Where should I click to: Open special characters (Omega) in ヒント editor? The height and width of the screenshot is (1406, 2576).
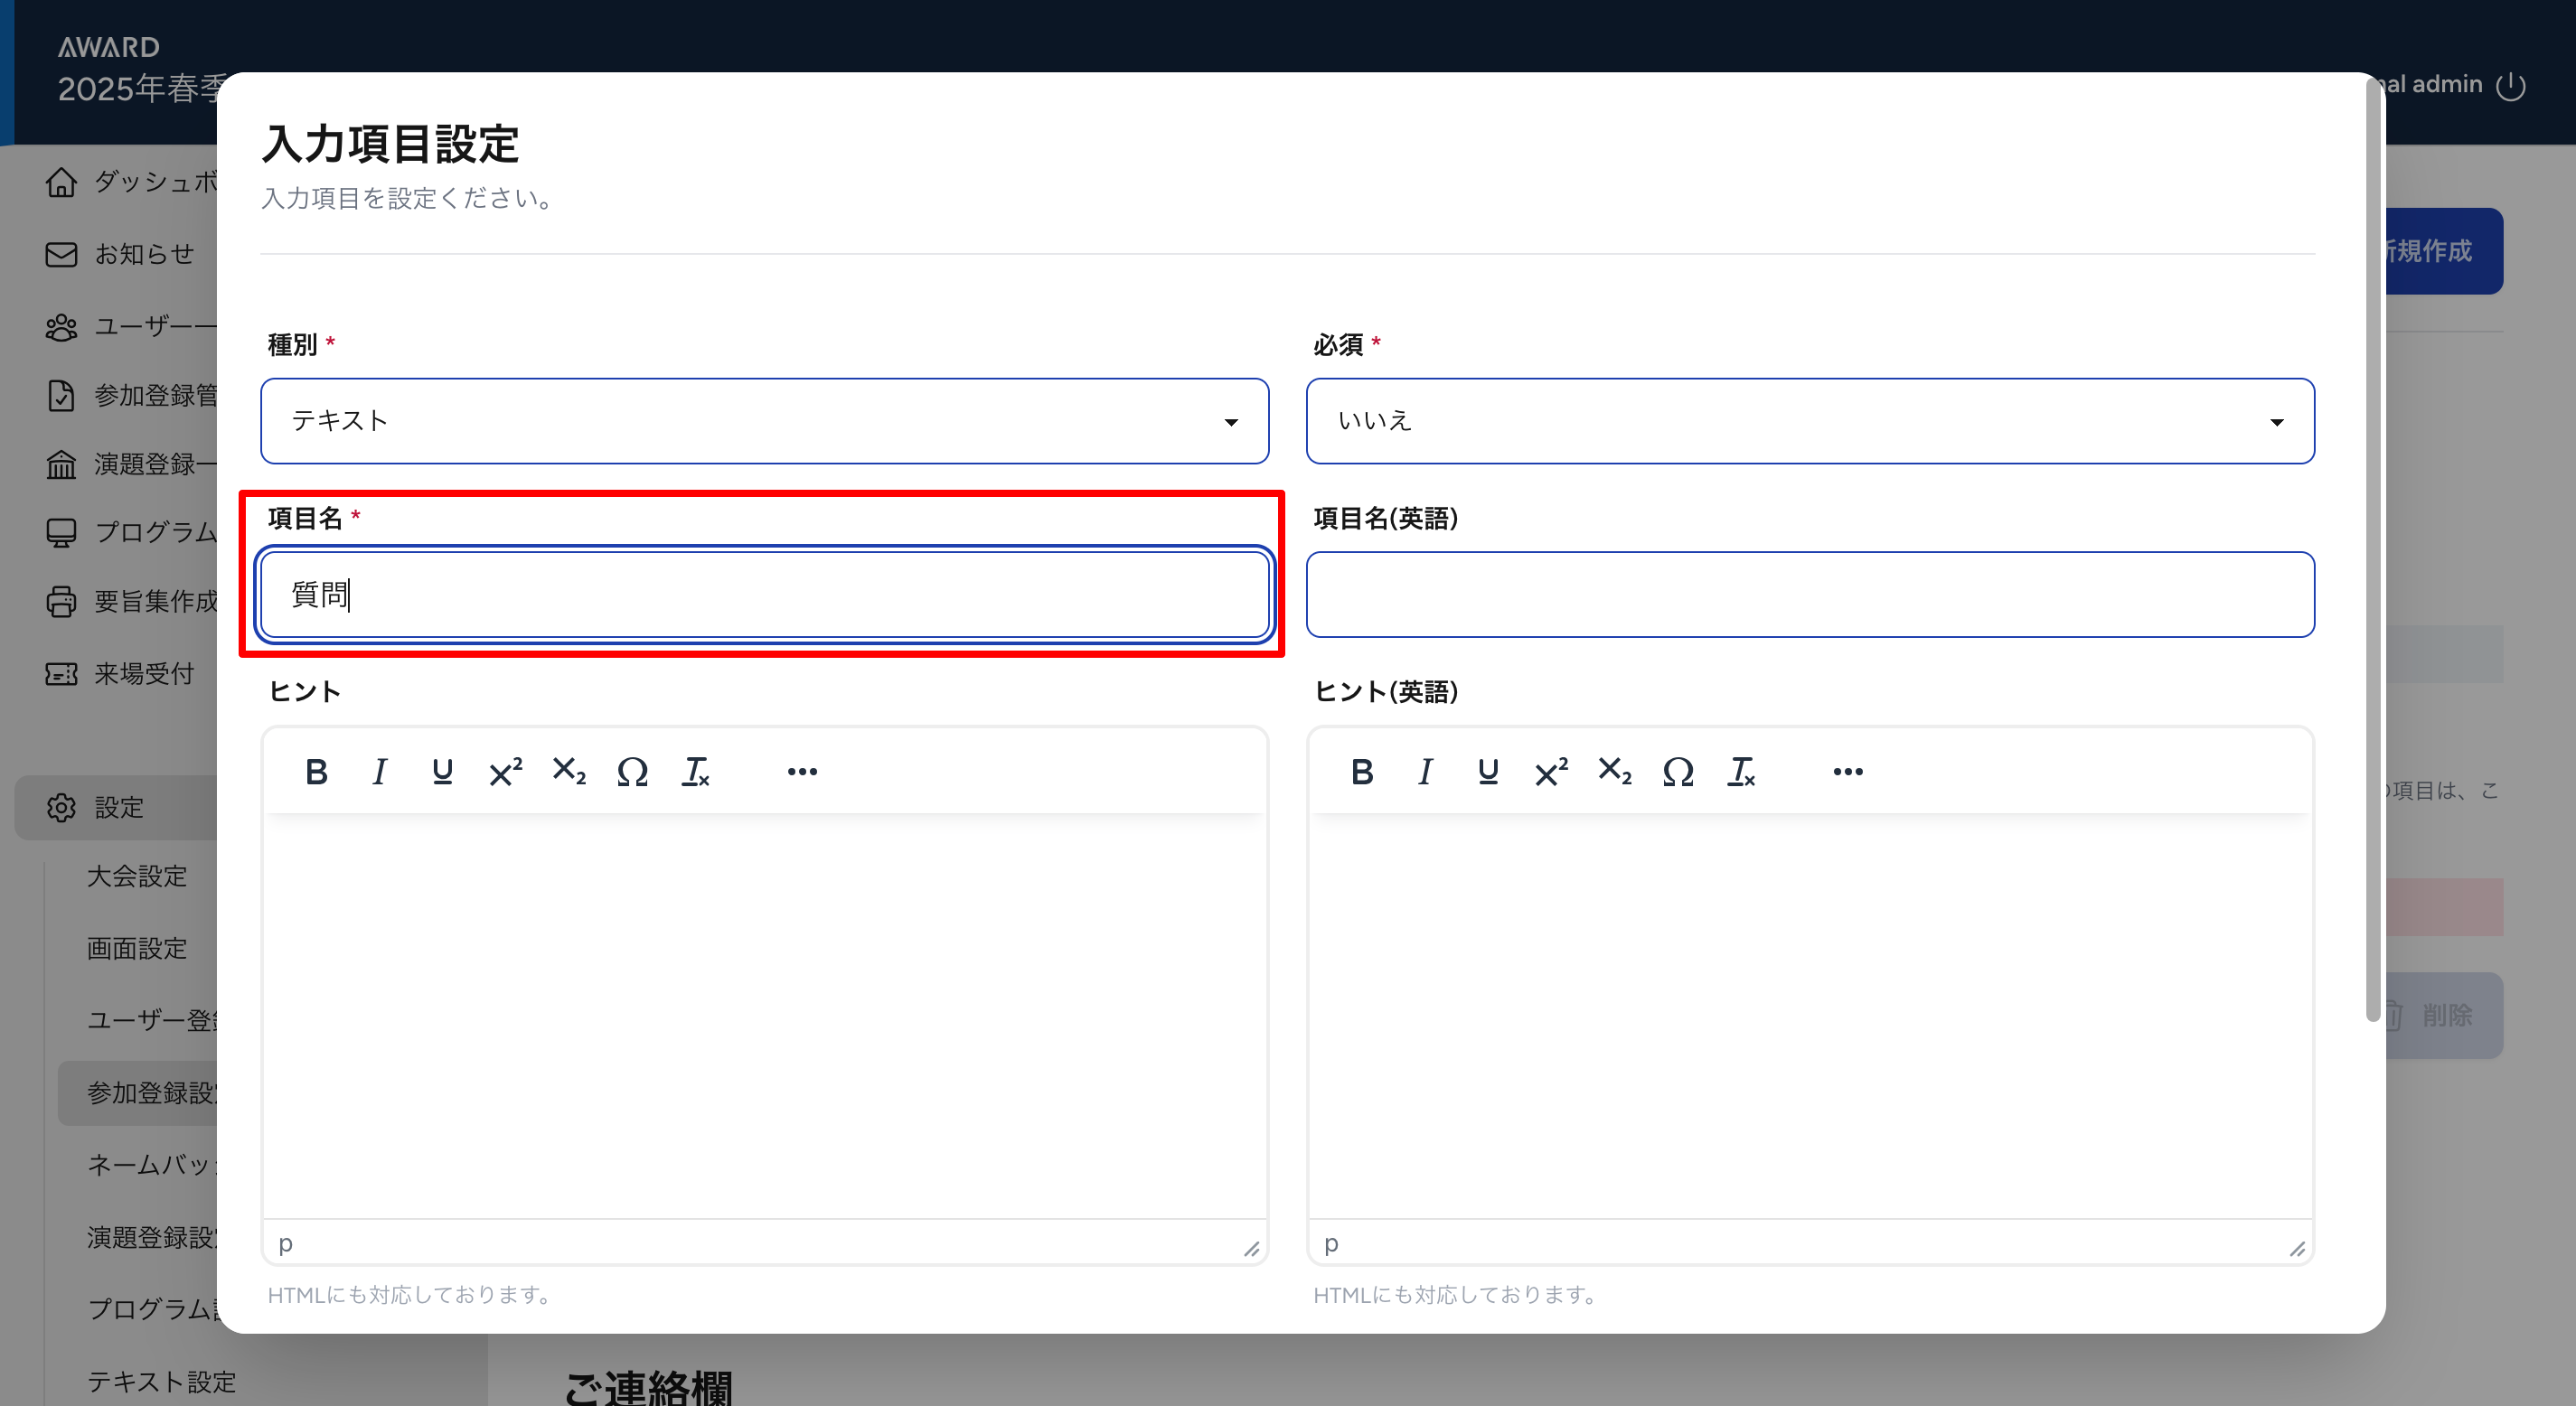[x=632, y=772]
